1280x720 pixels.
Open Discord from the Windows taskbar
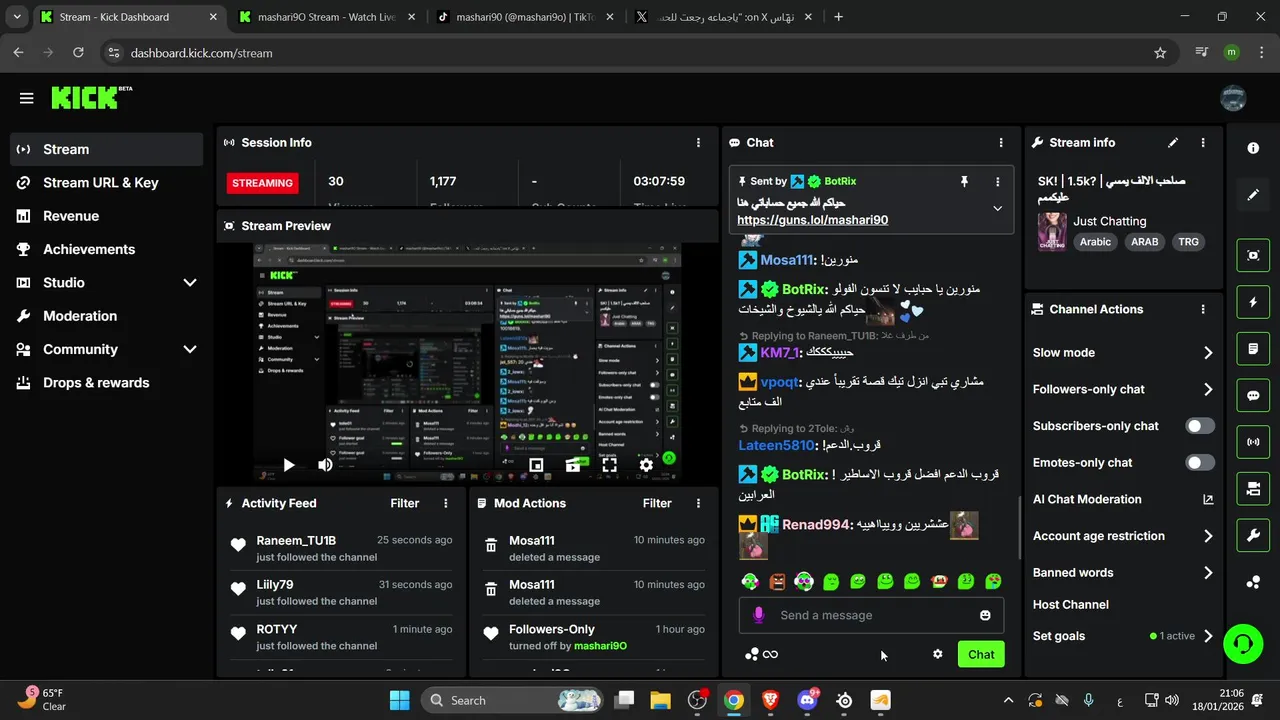coord(807,700)
